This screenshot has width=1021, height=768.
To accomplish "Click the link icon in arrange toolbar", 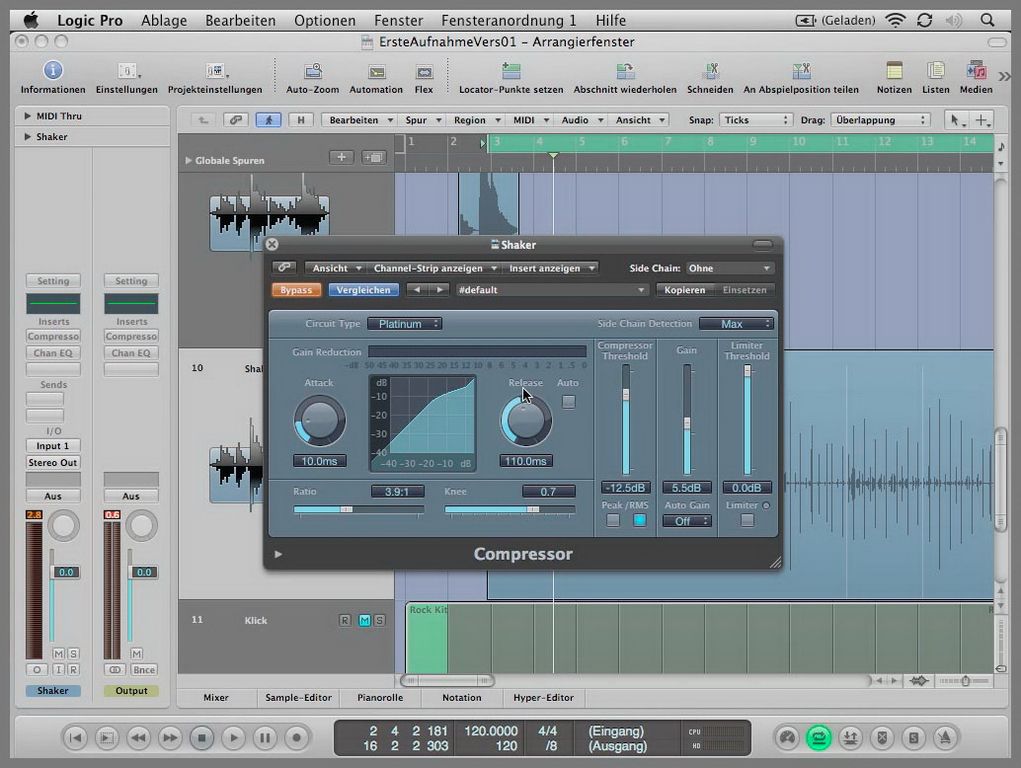I will click(x=236, y=120).
